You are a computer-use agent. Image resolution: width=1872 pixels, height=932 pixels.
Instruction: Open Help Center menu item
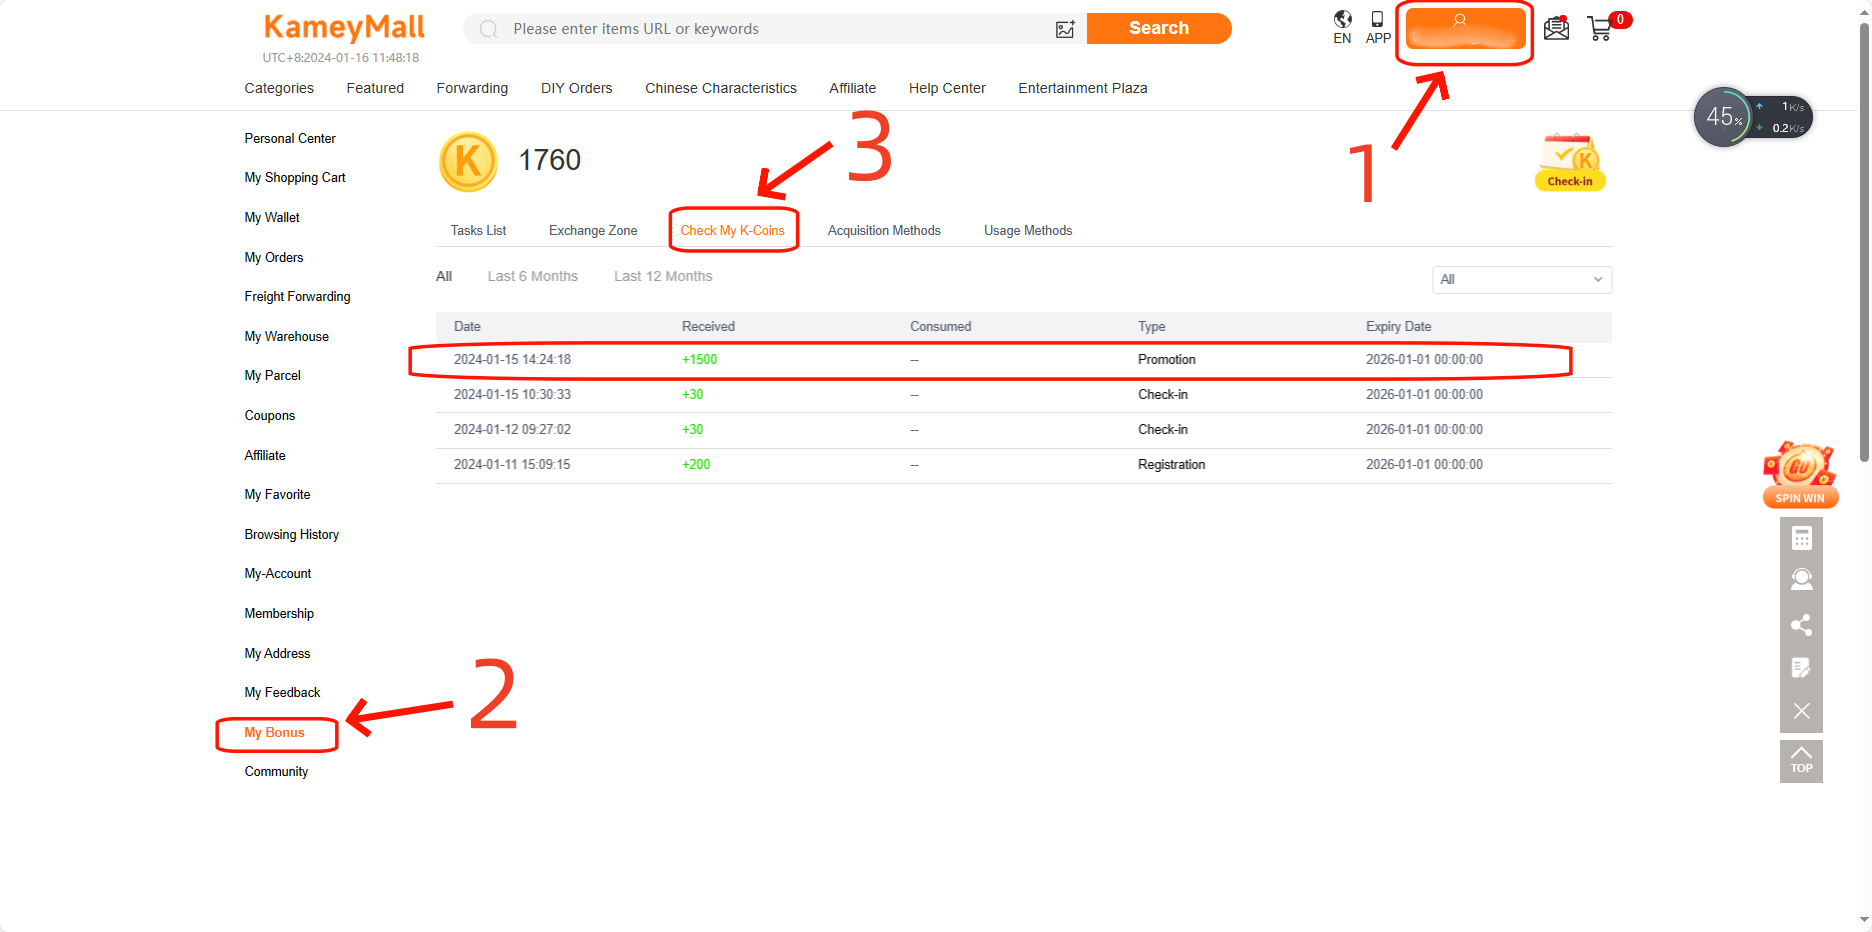point(947,88)
